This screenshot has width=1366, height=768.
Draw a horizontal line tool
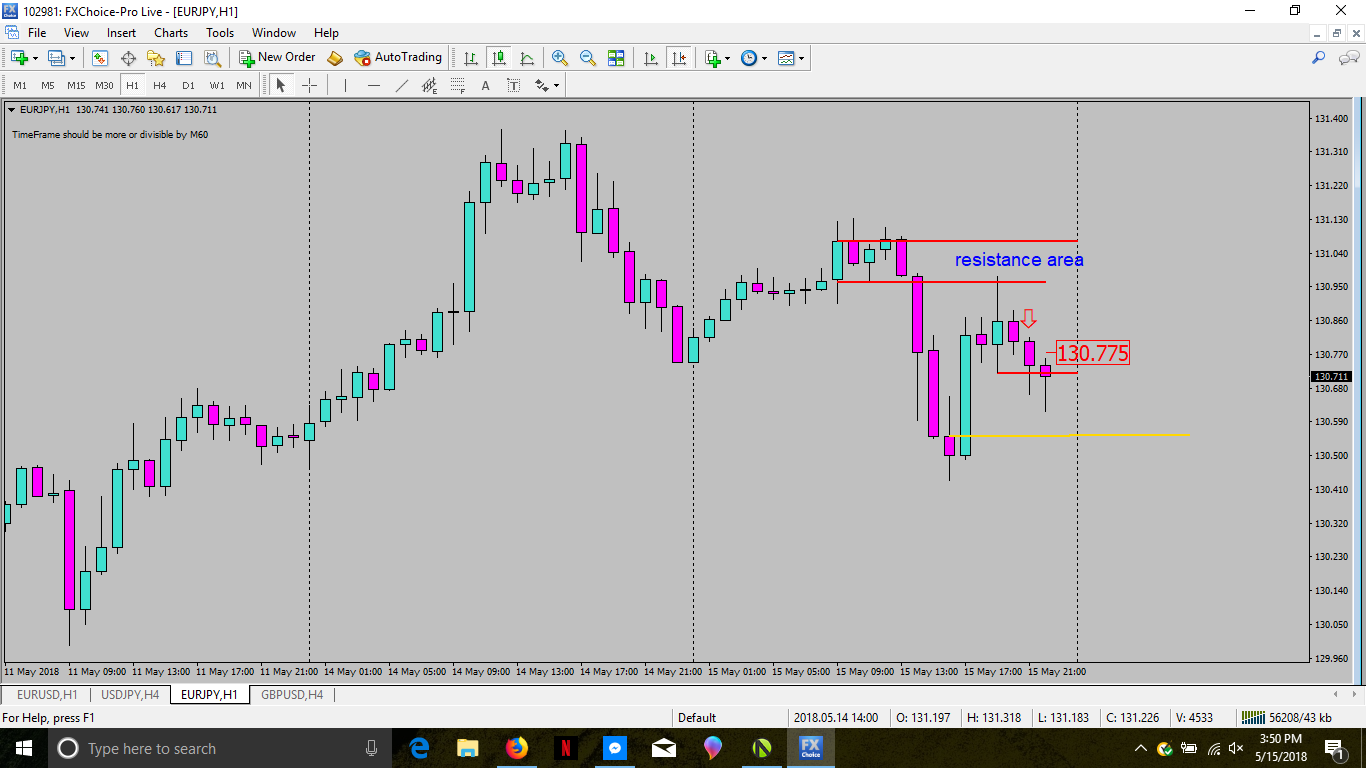[374, 86]
